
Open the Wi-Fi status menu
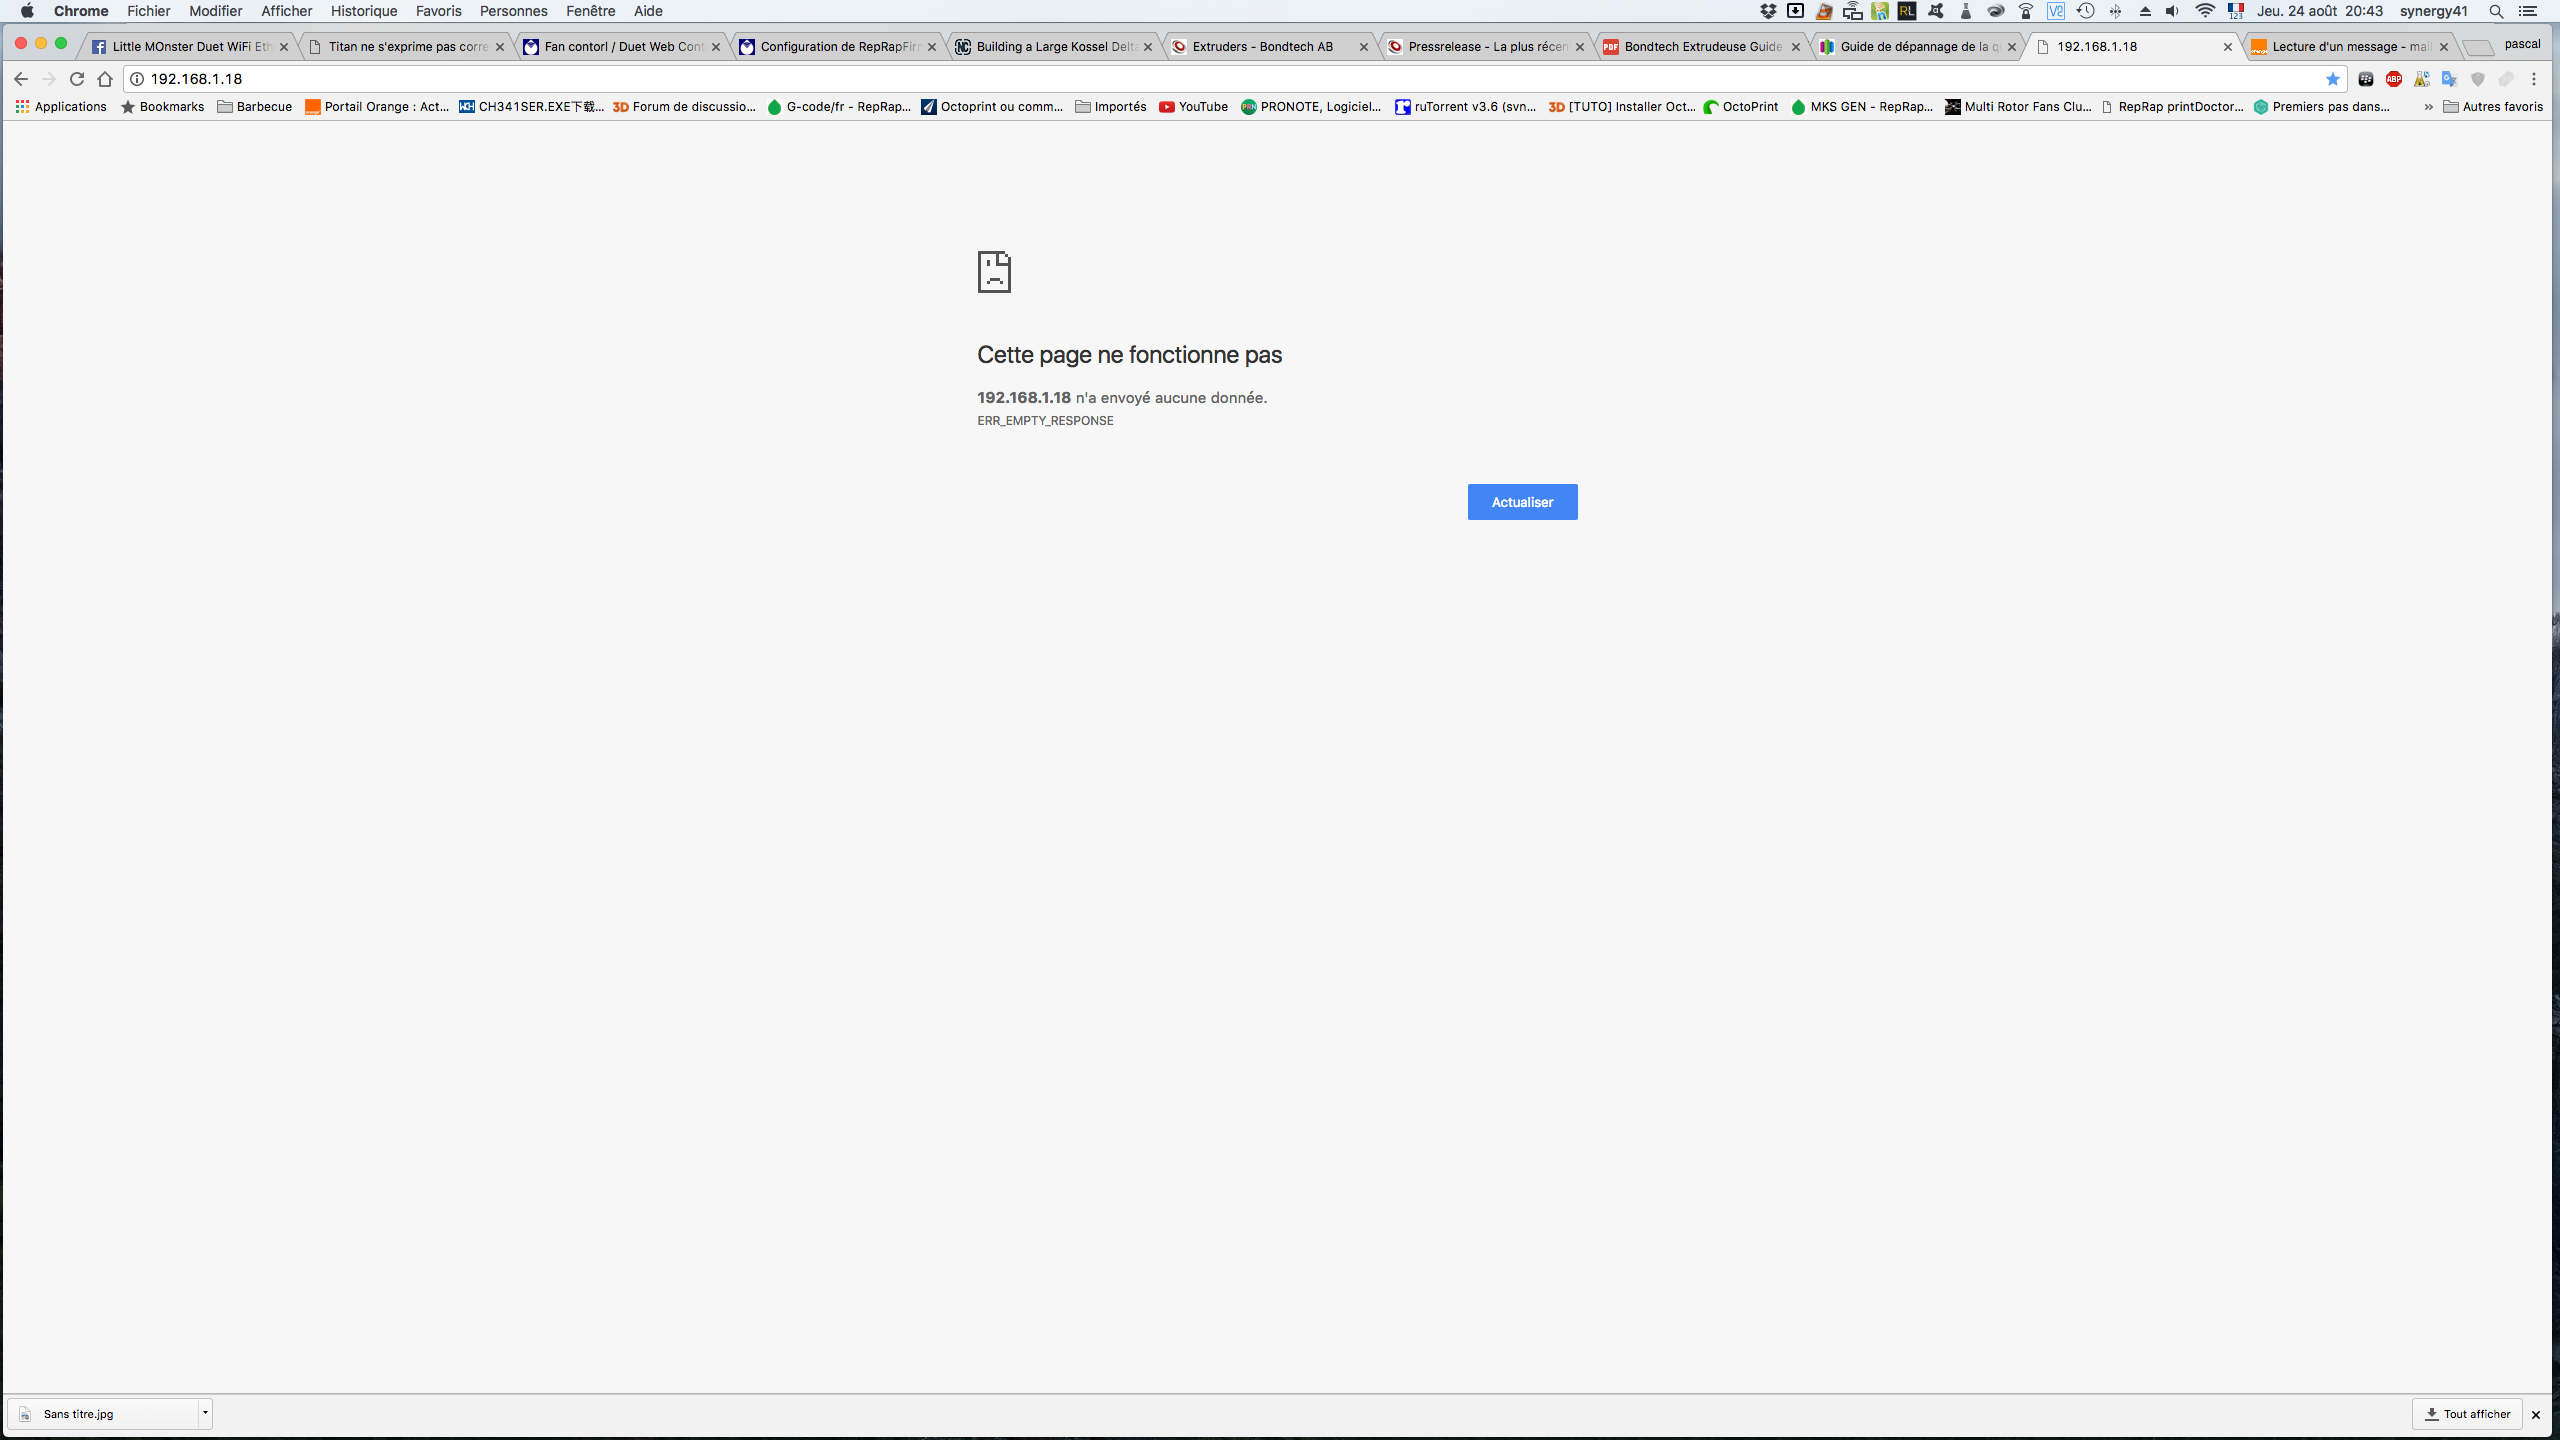pos(2205,11)
